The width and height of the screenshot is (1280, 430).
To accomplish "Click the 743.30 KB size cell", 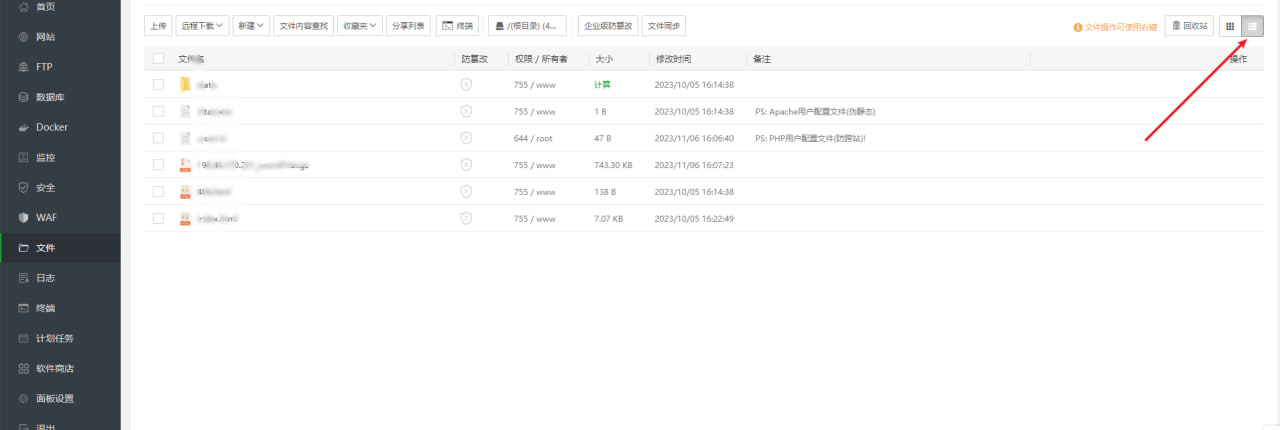I will coord(613,164).
